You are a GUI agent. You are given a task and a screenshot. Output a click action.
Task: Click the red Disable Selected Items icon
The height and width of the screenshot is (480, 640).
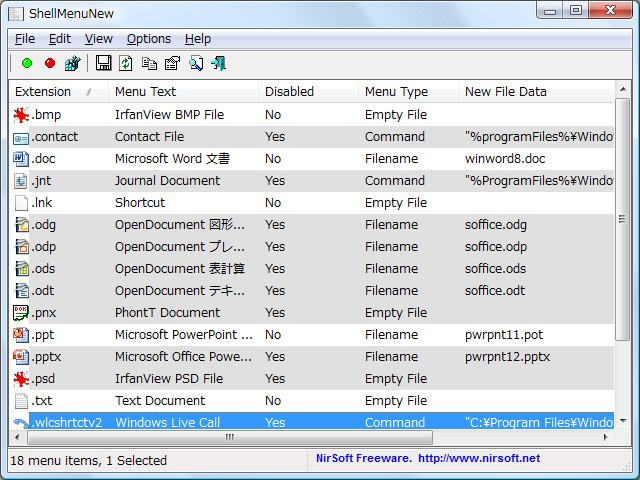coord(50,63)
